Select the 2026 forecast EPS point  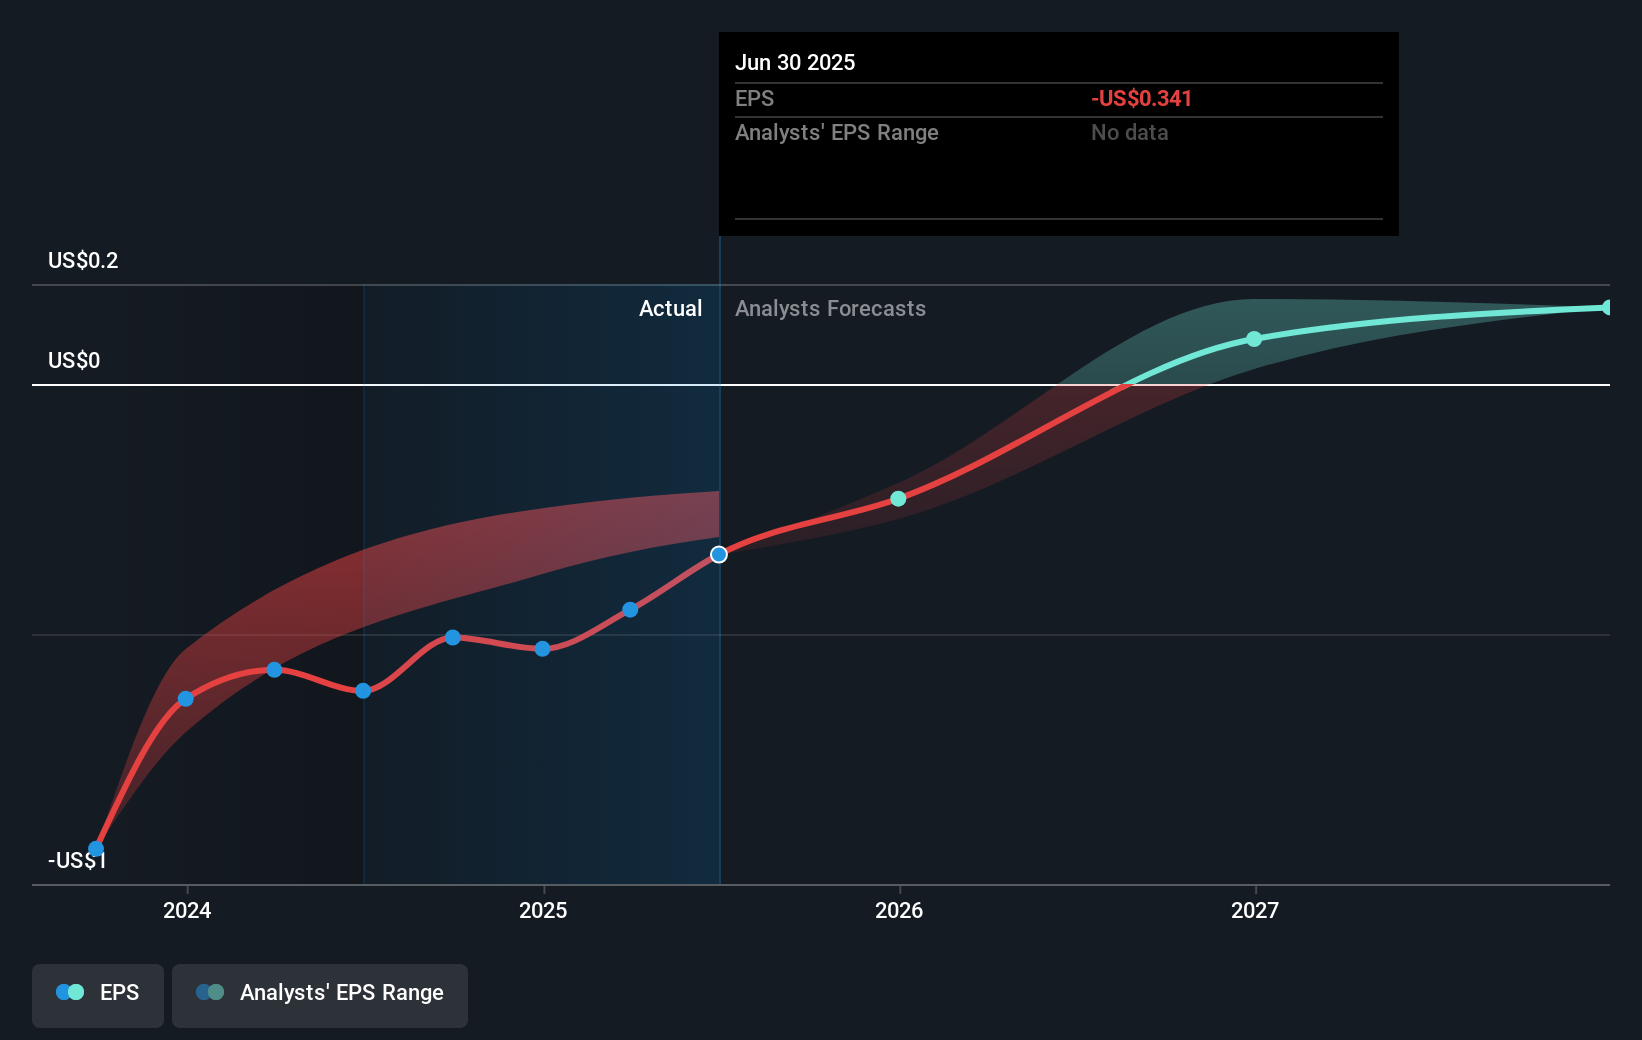point(898,499)
